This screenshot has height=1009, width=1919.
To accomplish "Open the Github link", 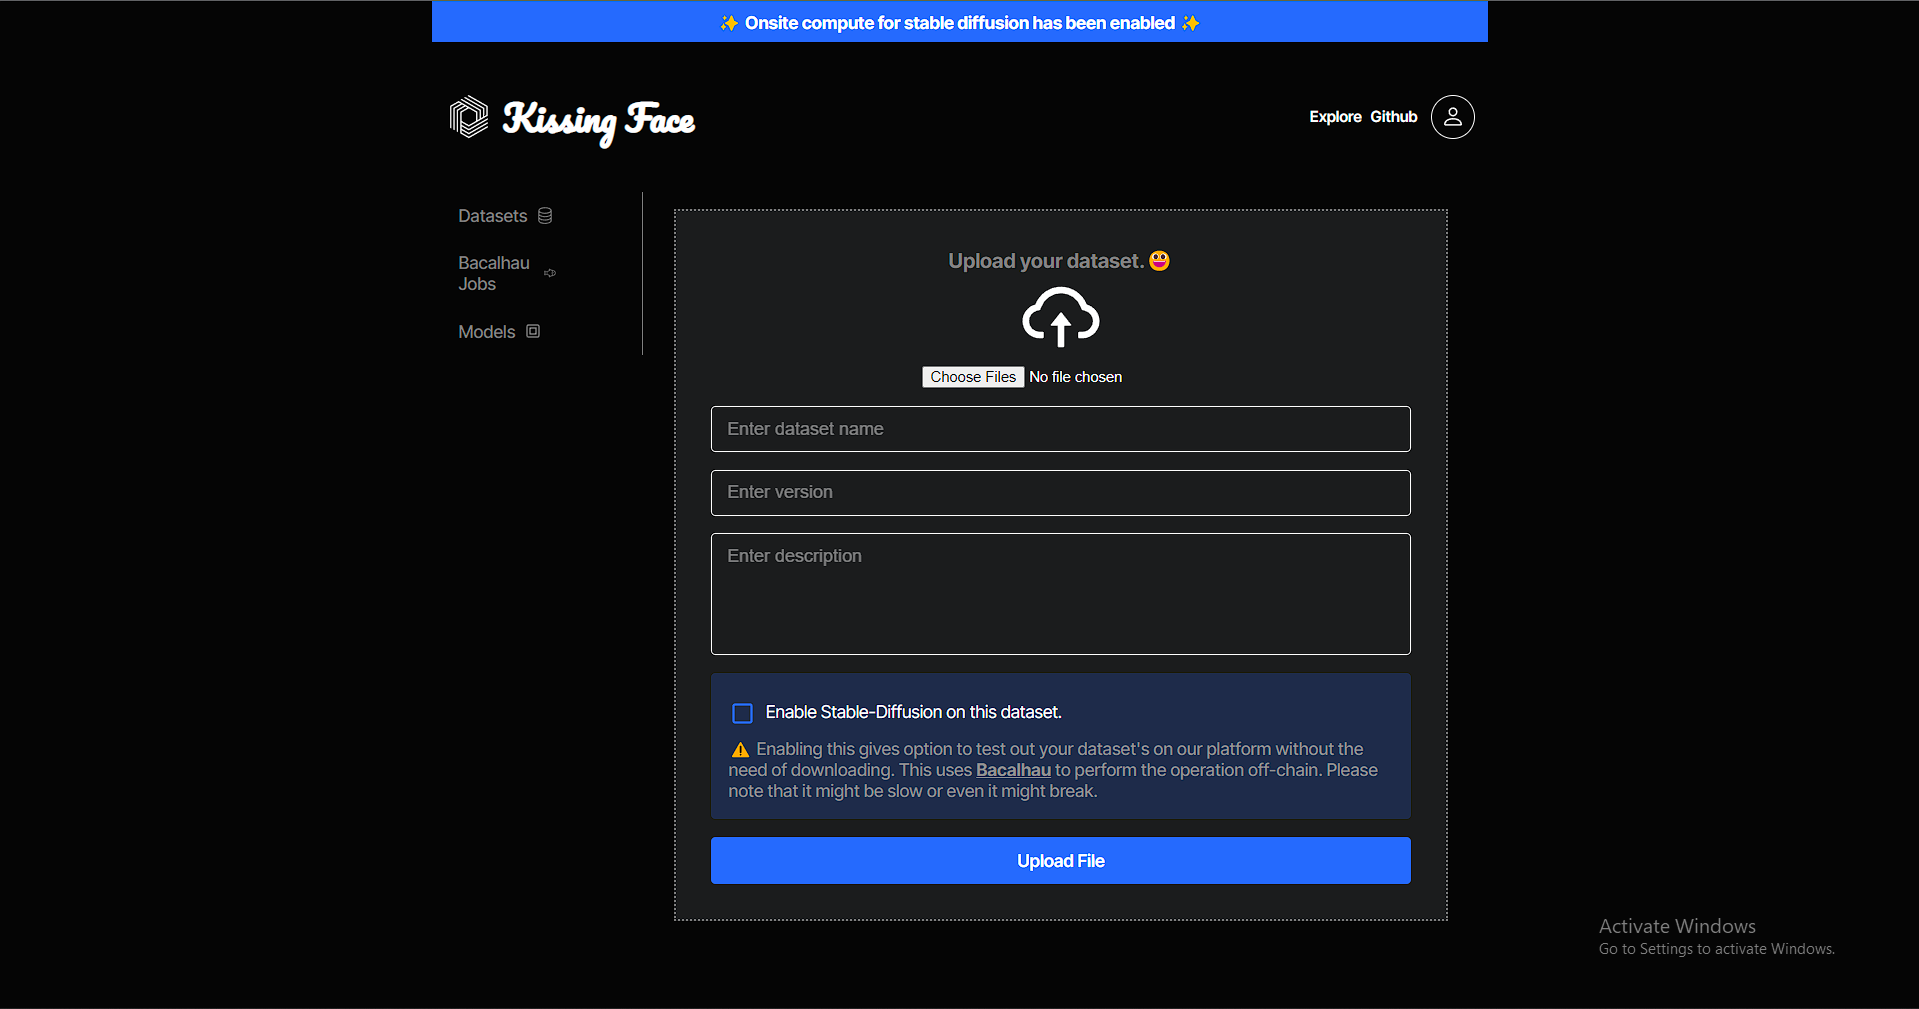I will point(1394,117).
